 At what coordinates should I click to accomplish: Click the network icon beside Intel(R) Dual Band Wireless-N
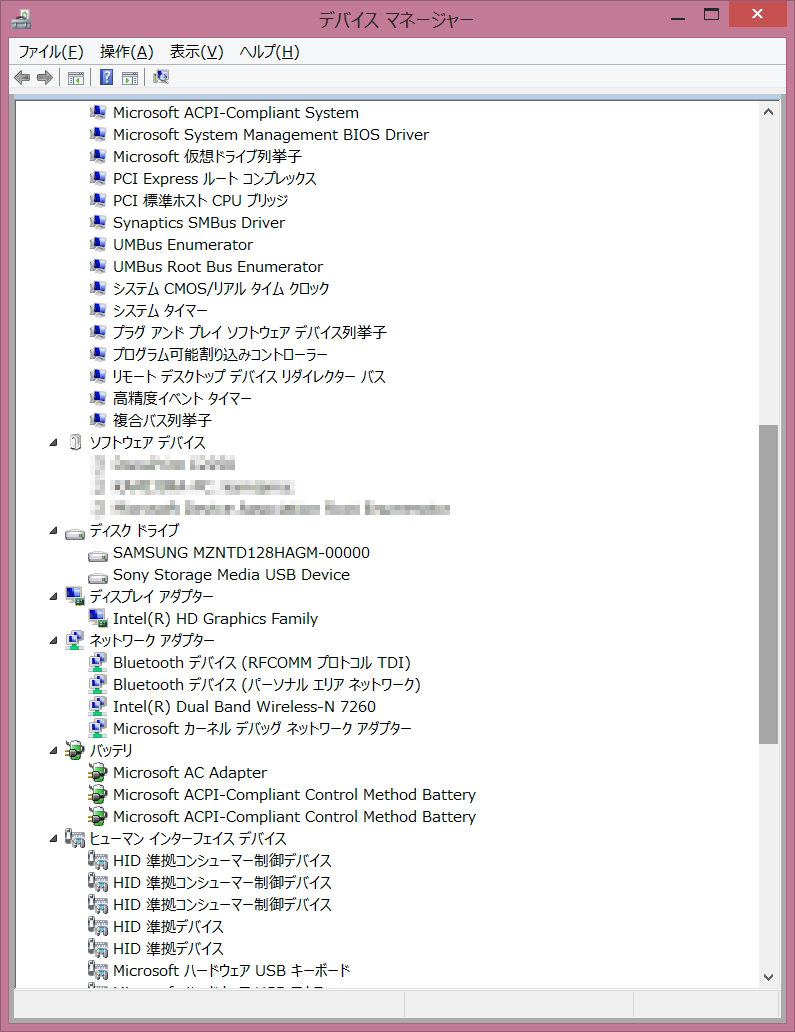click(97, 706)
